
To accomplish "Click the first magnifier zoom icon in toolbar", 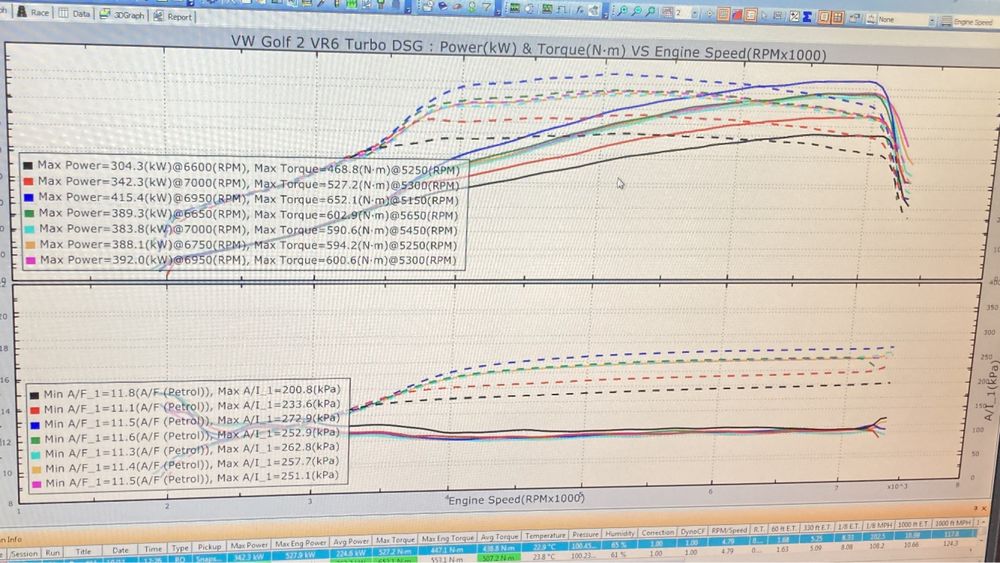I will tap(622, 11).
